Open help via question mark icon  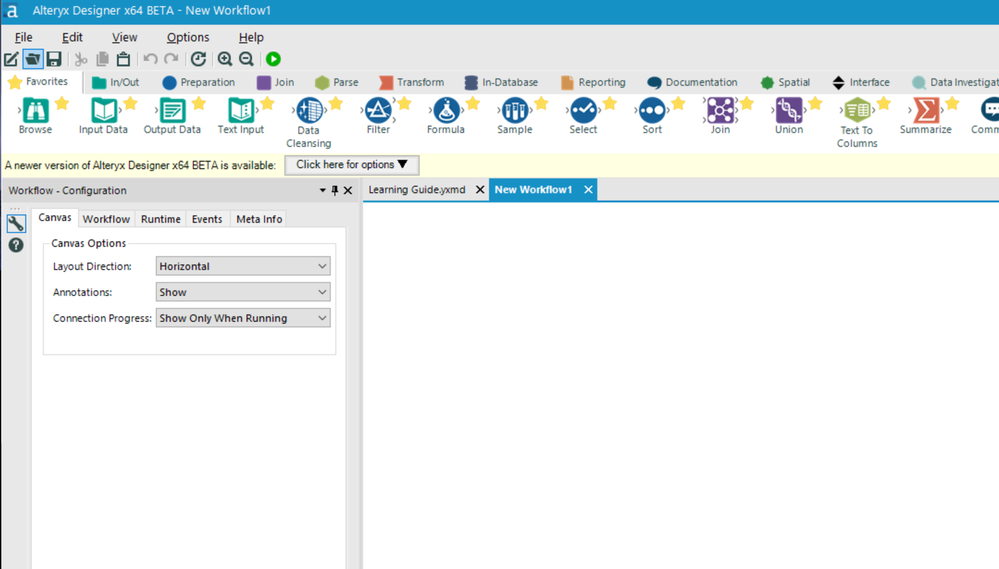click(16, 245)
